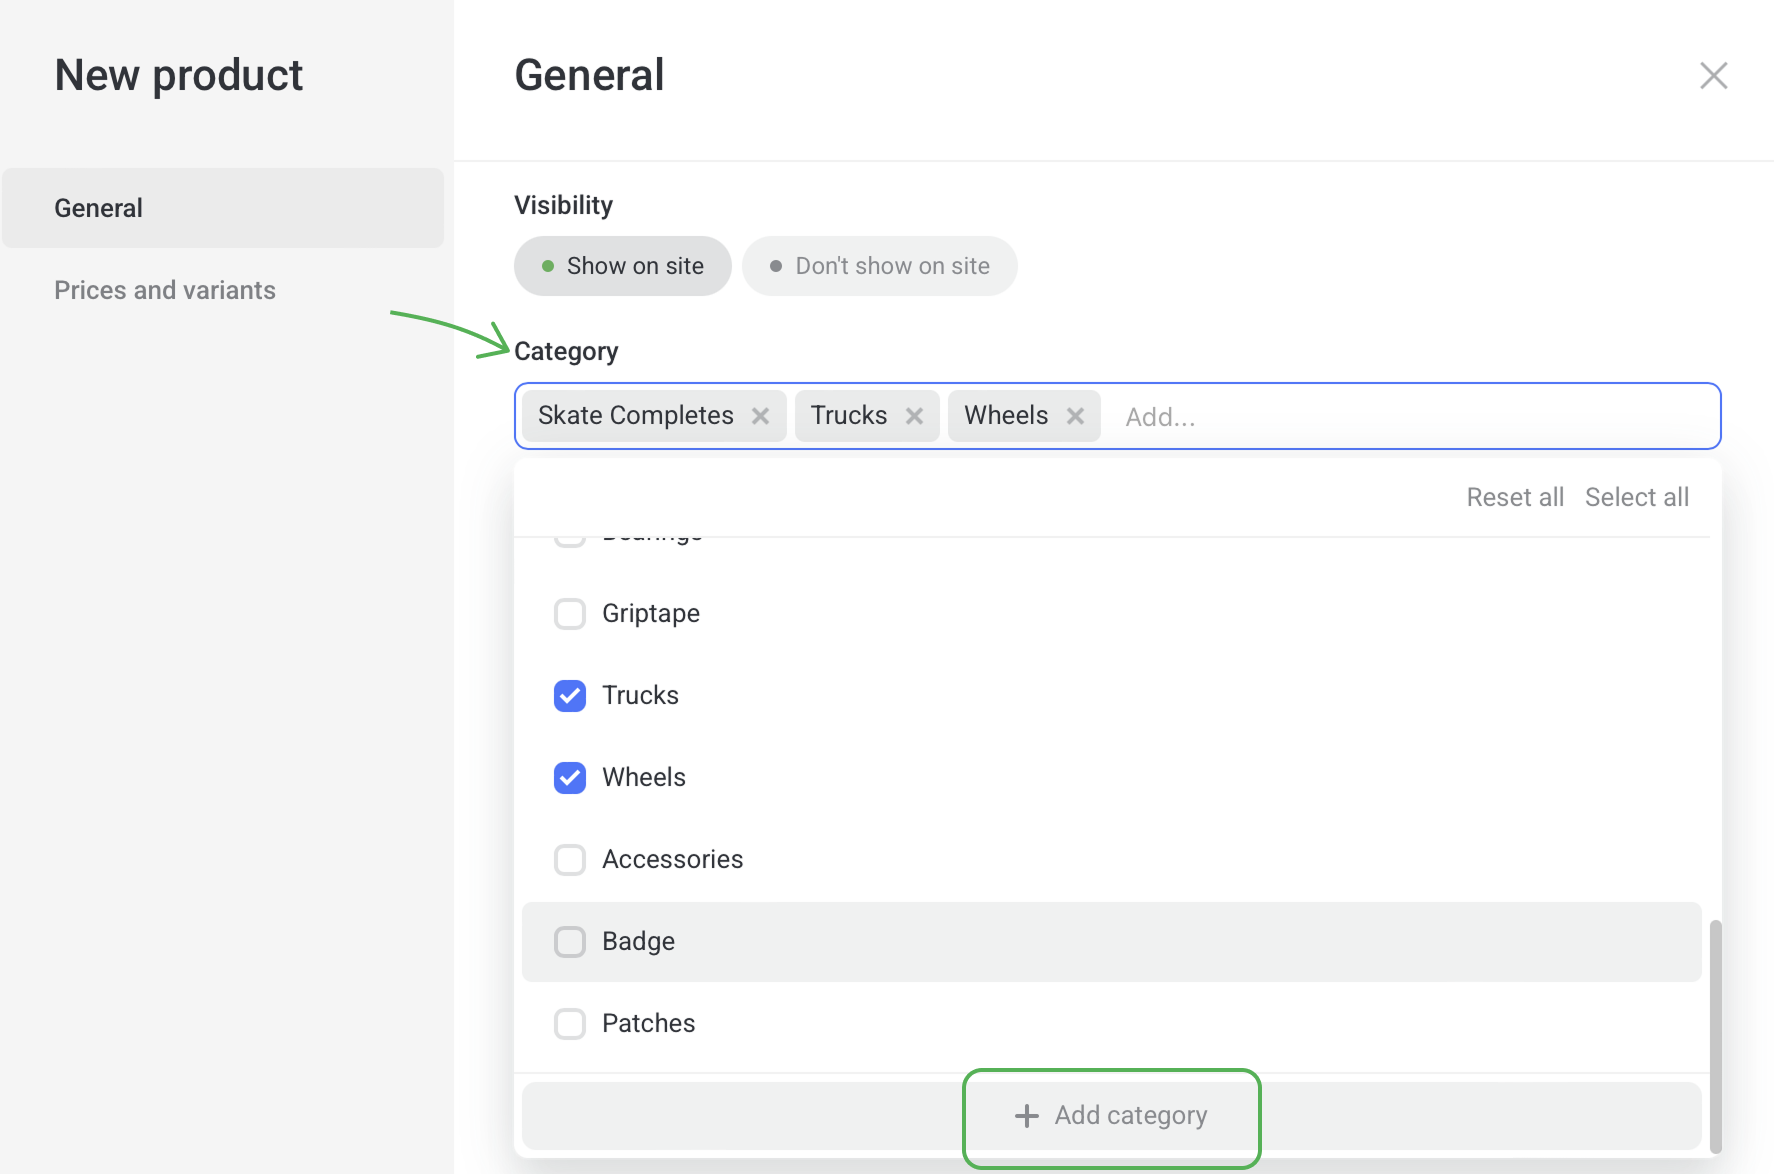Viewport: 1774px width, 1174px height.
Task: Focus the category Add... input field
Action: (x=1400, y=417)
